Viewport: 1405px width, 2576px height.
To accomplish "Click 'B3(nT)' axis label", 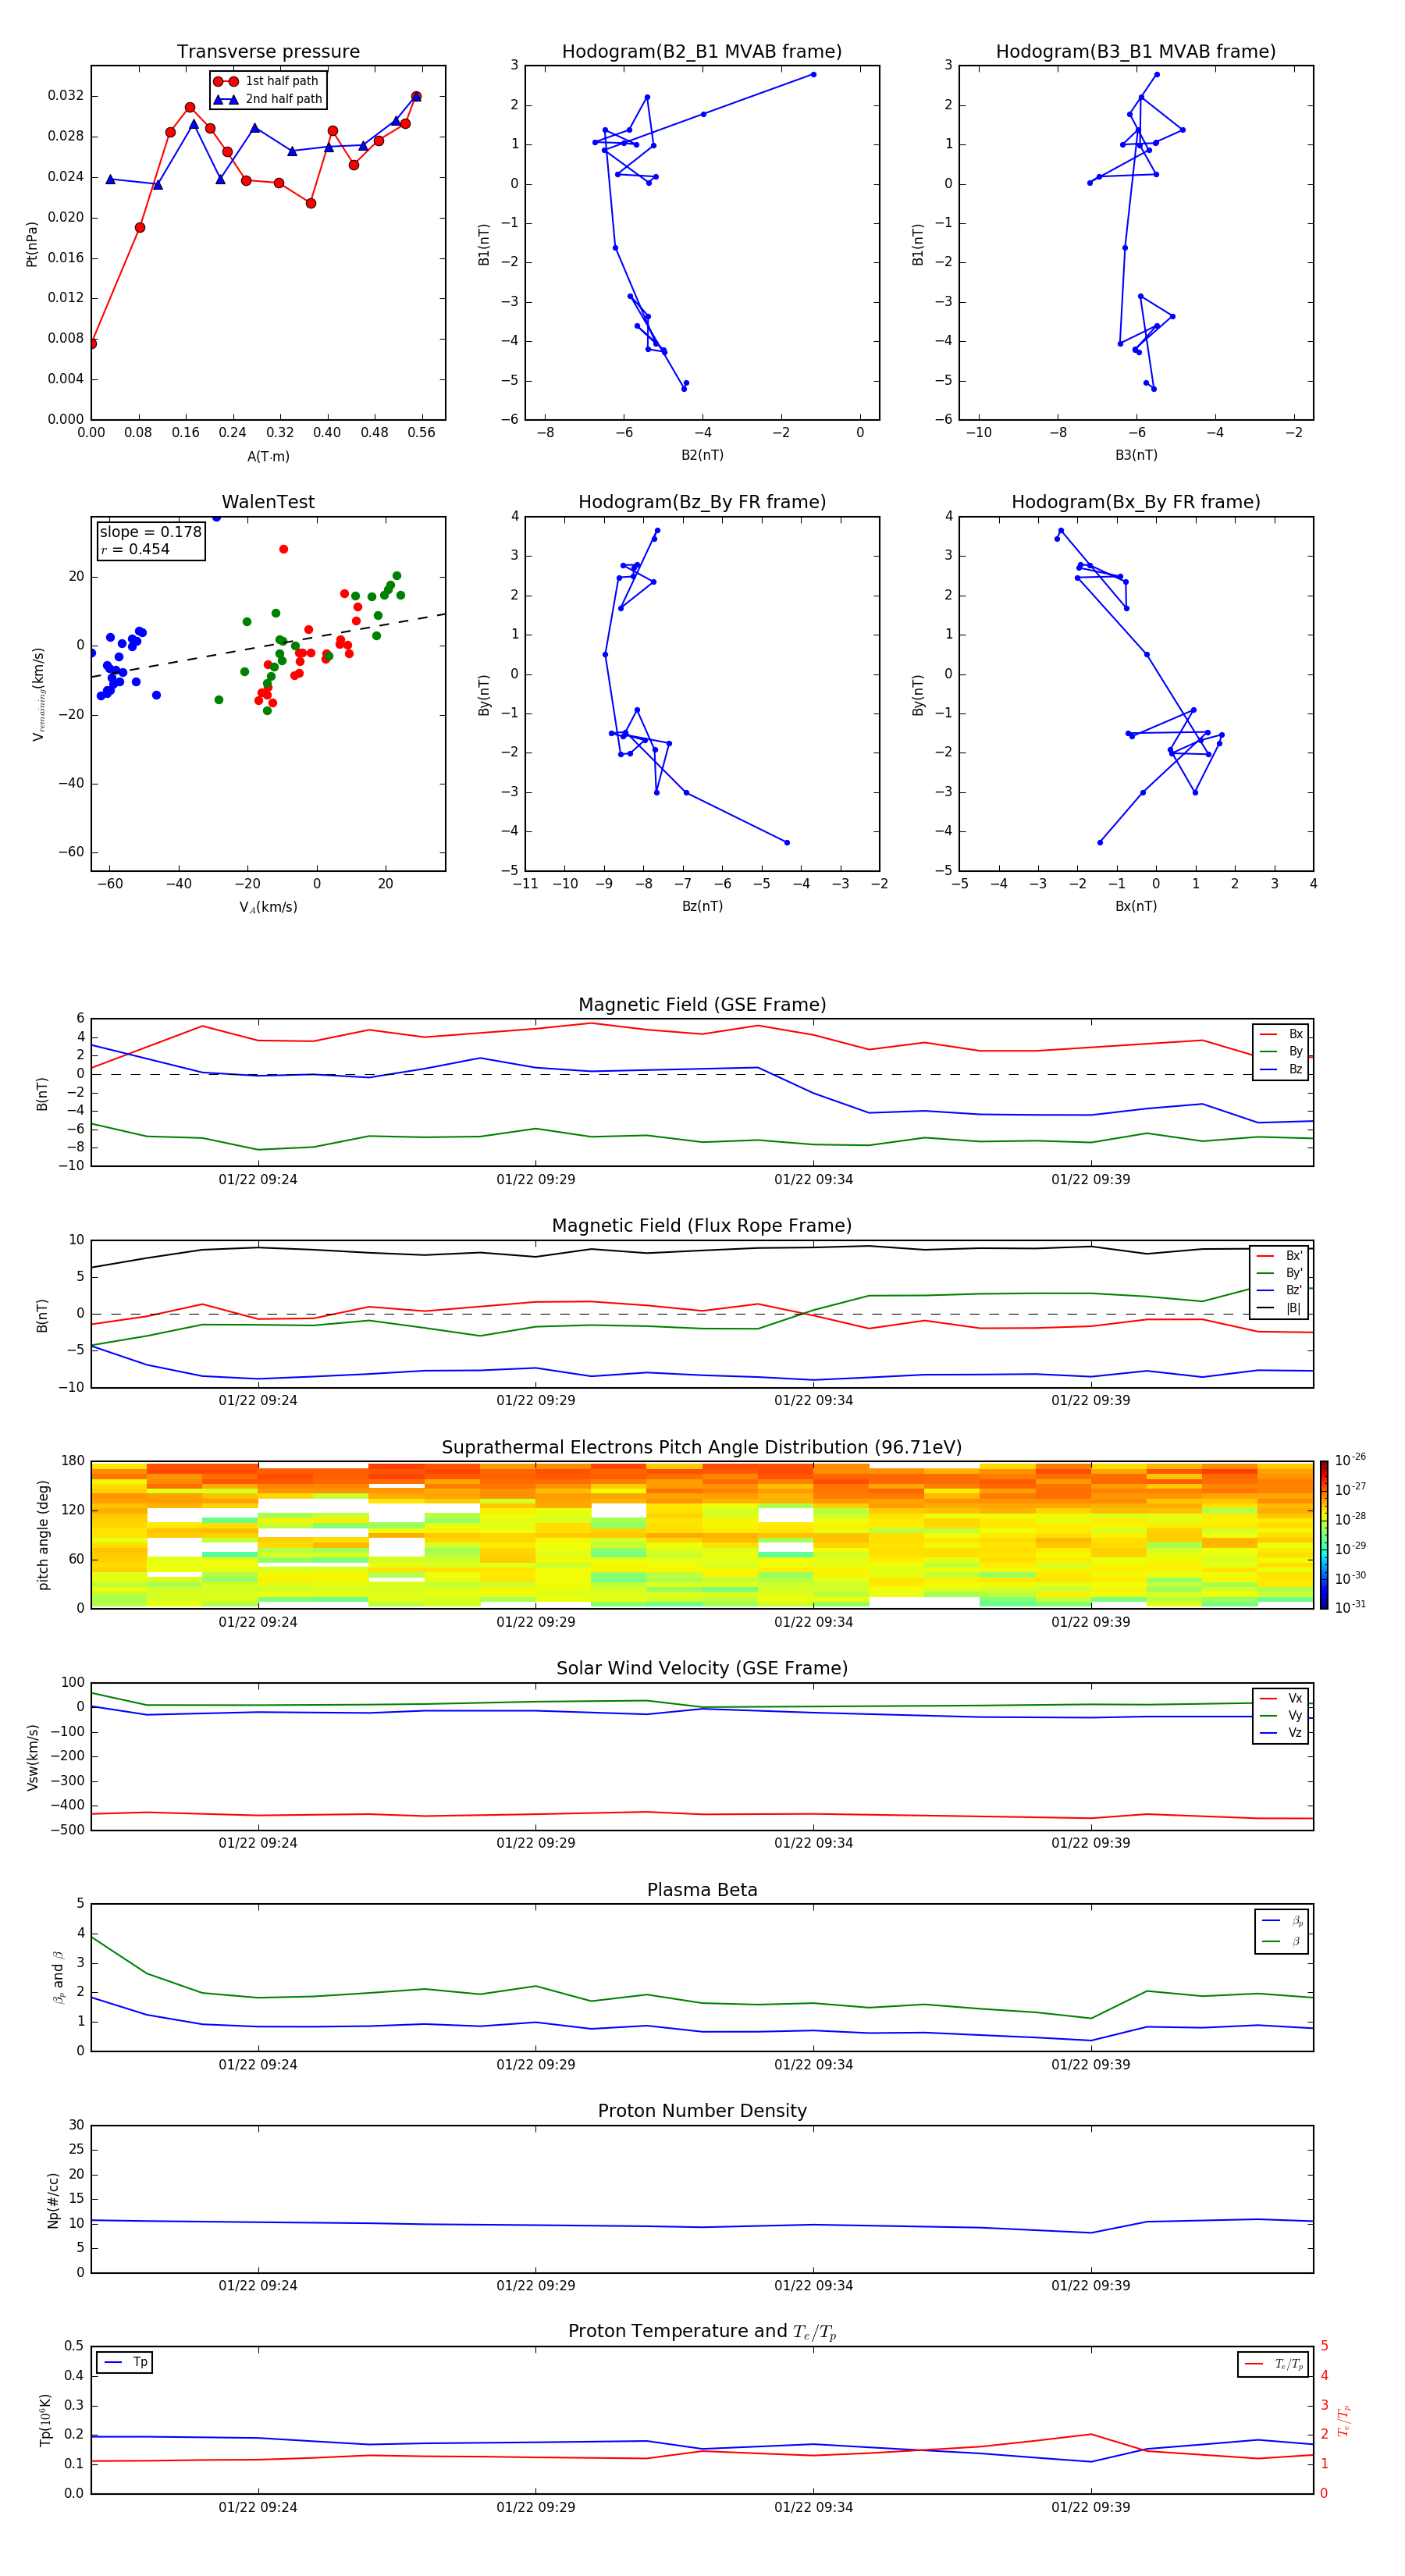I will 1136,455.
